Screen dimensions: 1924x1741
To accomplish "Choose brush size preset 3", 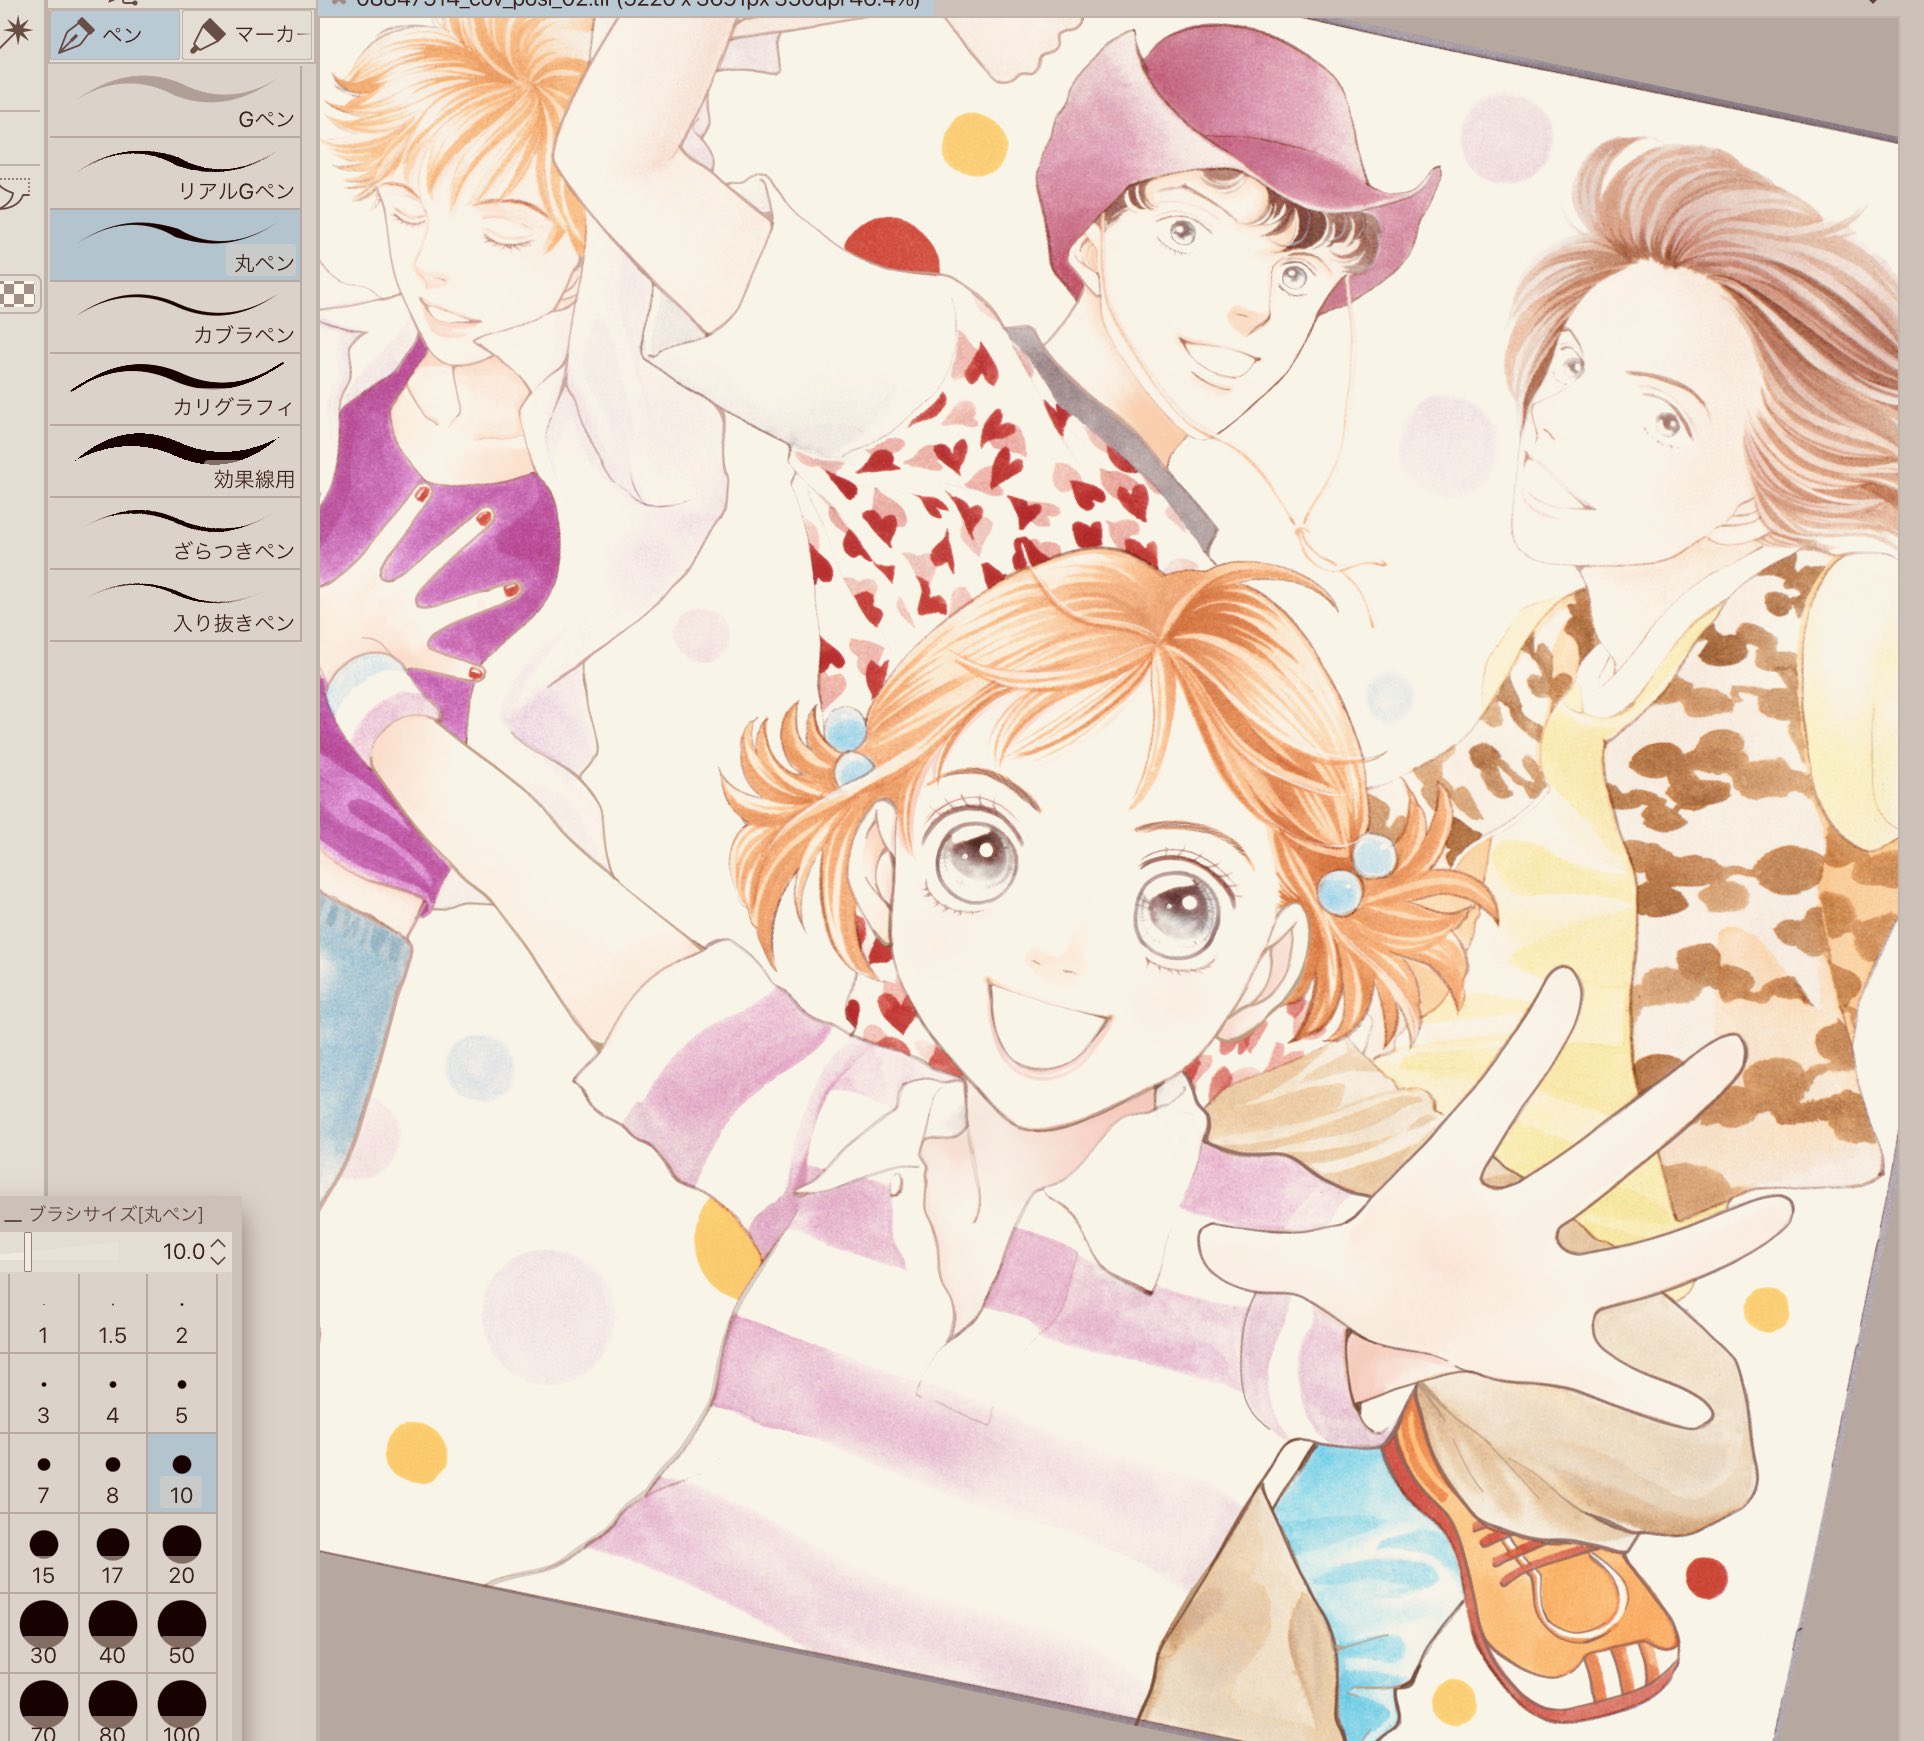I will (x=43, y=1394).
